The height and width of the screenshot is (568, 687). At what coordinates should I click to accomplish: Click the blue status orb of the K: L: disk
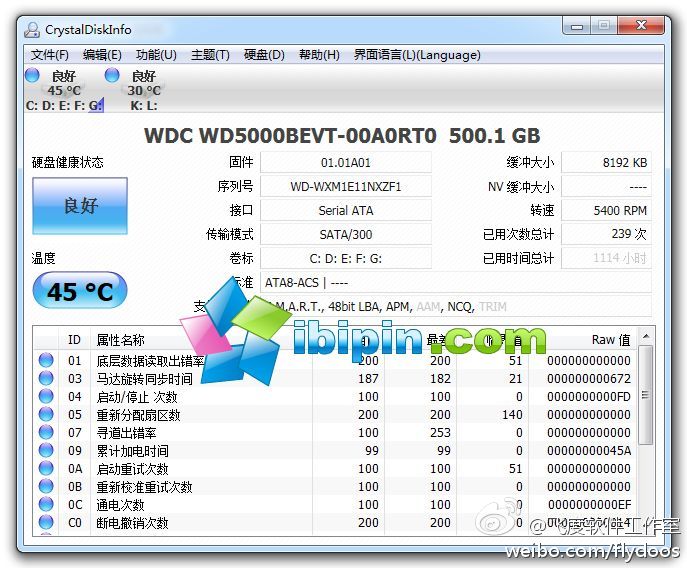click(x=112, y=75)
